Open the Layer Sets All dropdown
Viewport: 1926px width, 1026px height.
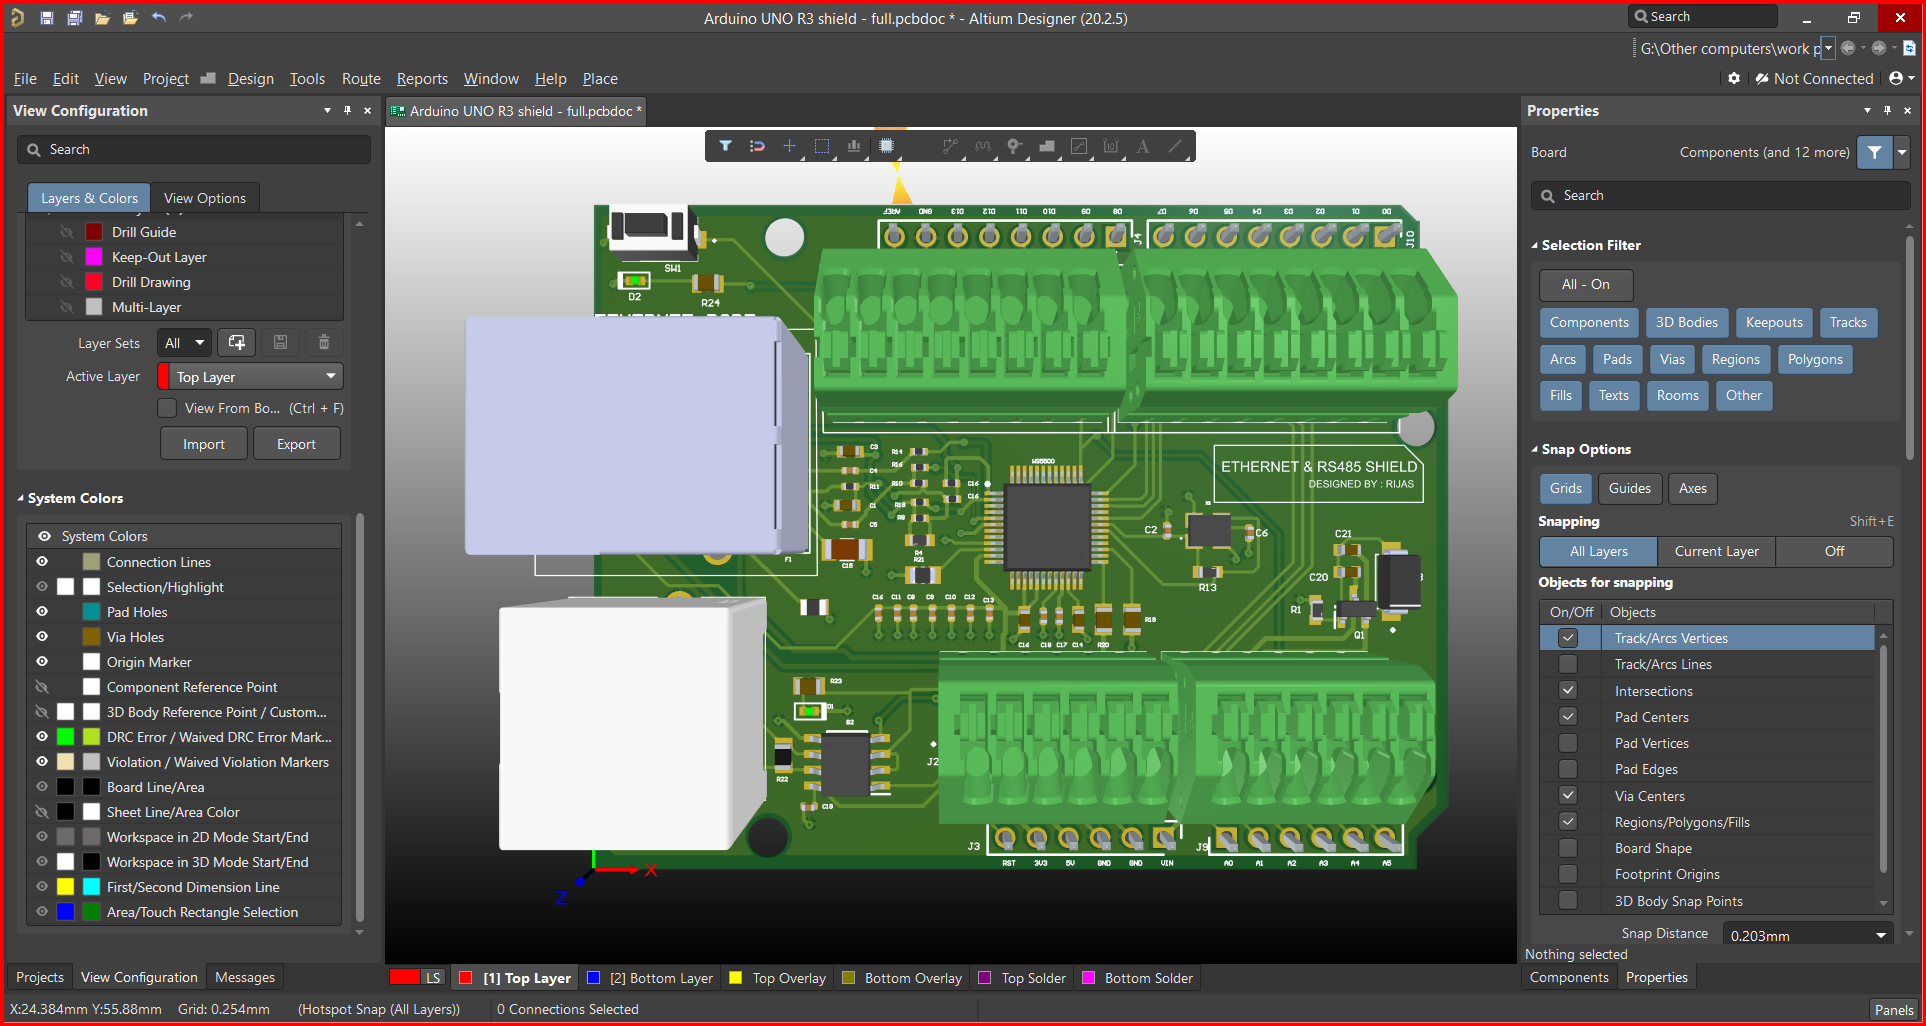185,343
